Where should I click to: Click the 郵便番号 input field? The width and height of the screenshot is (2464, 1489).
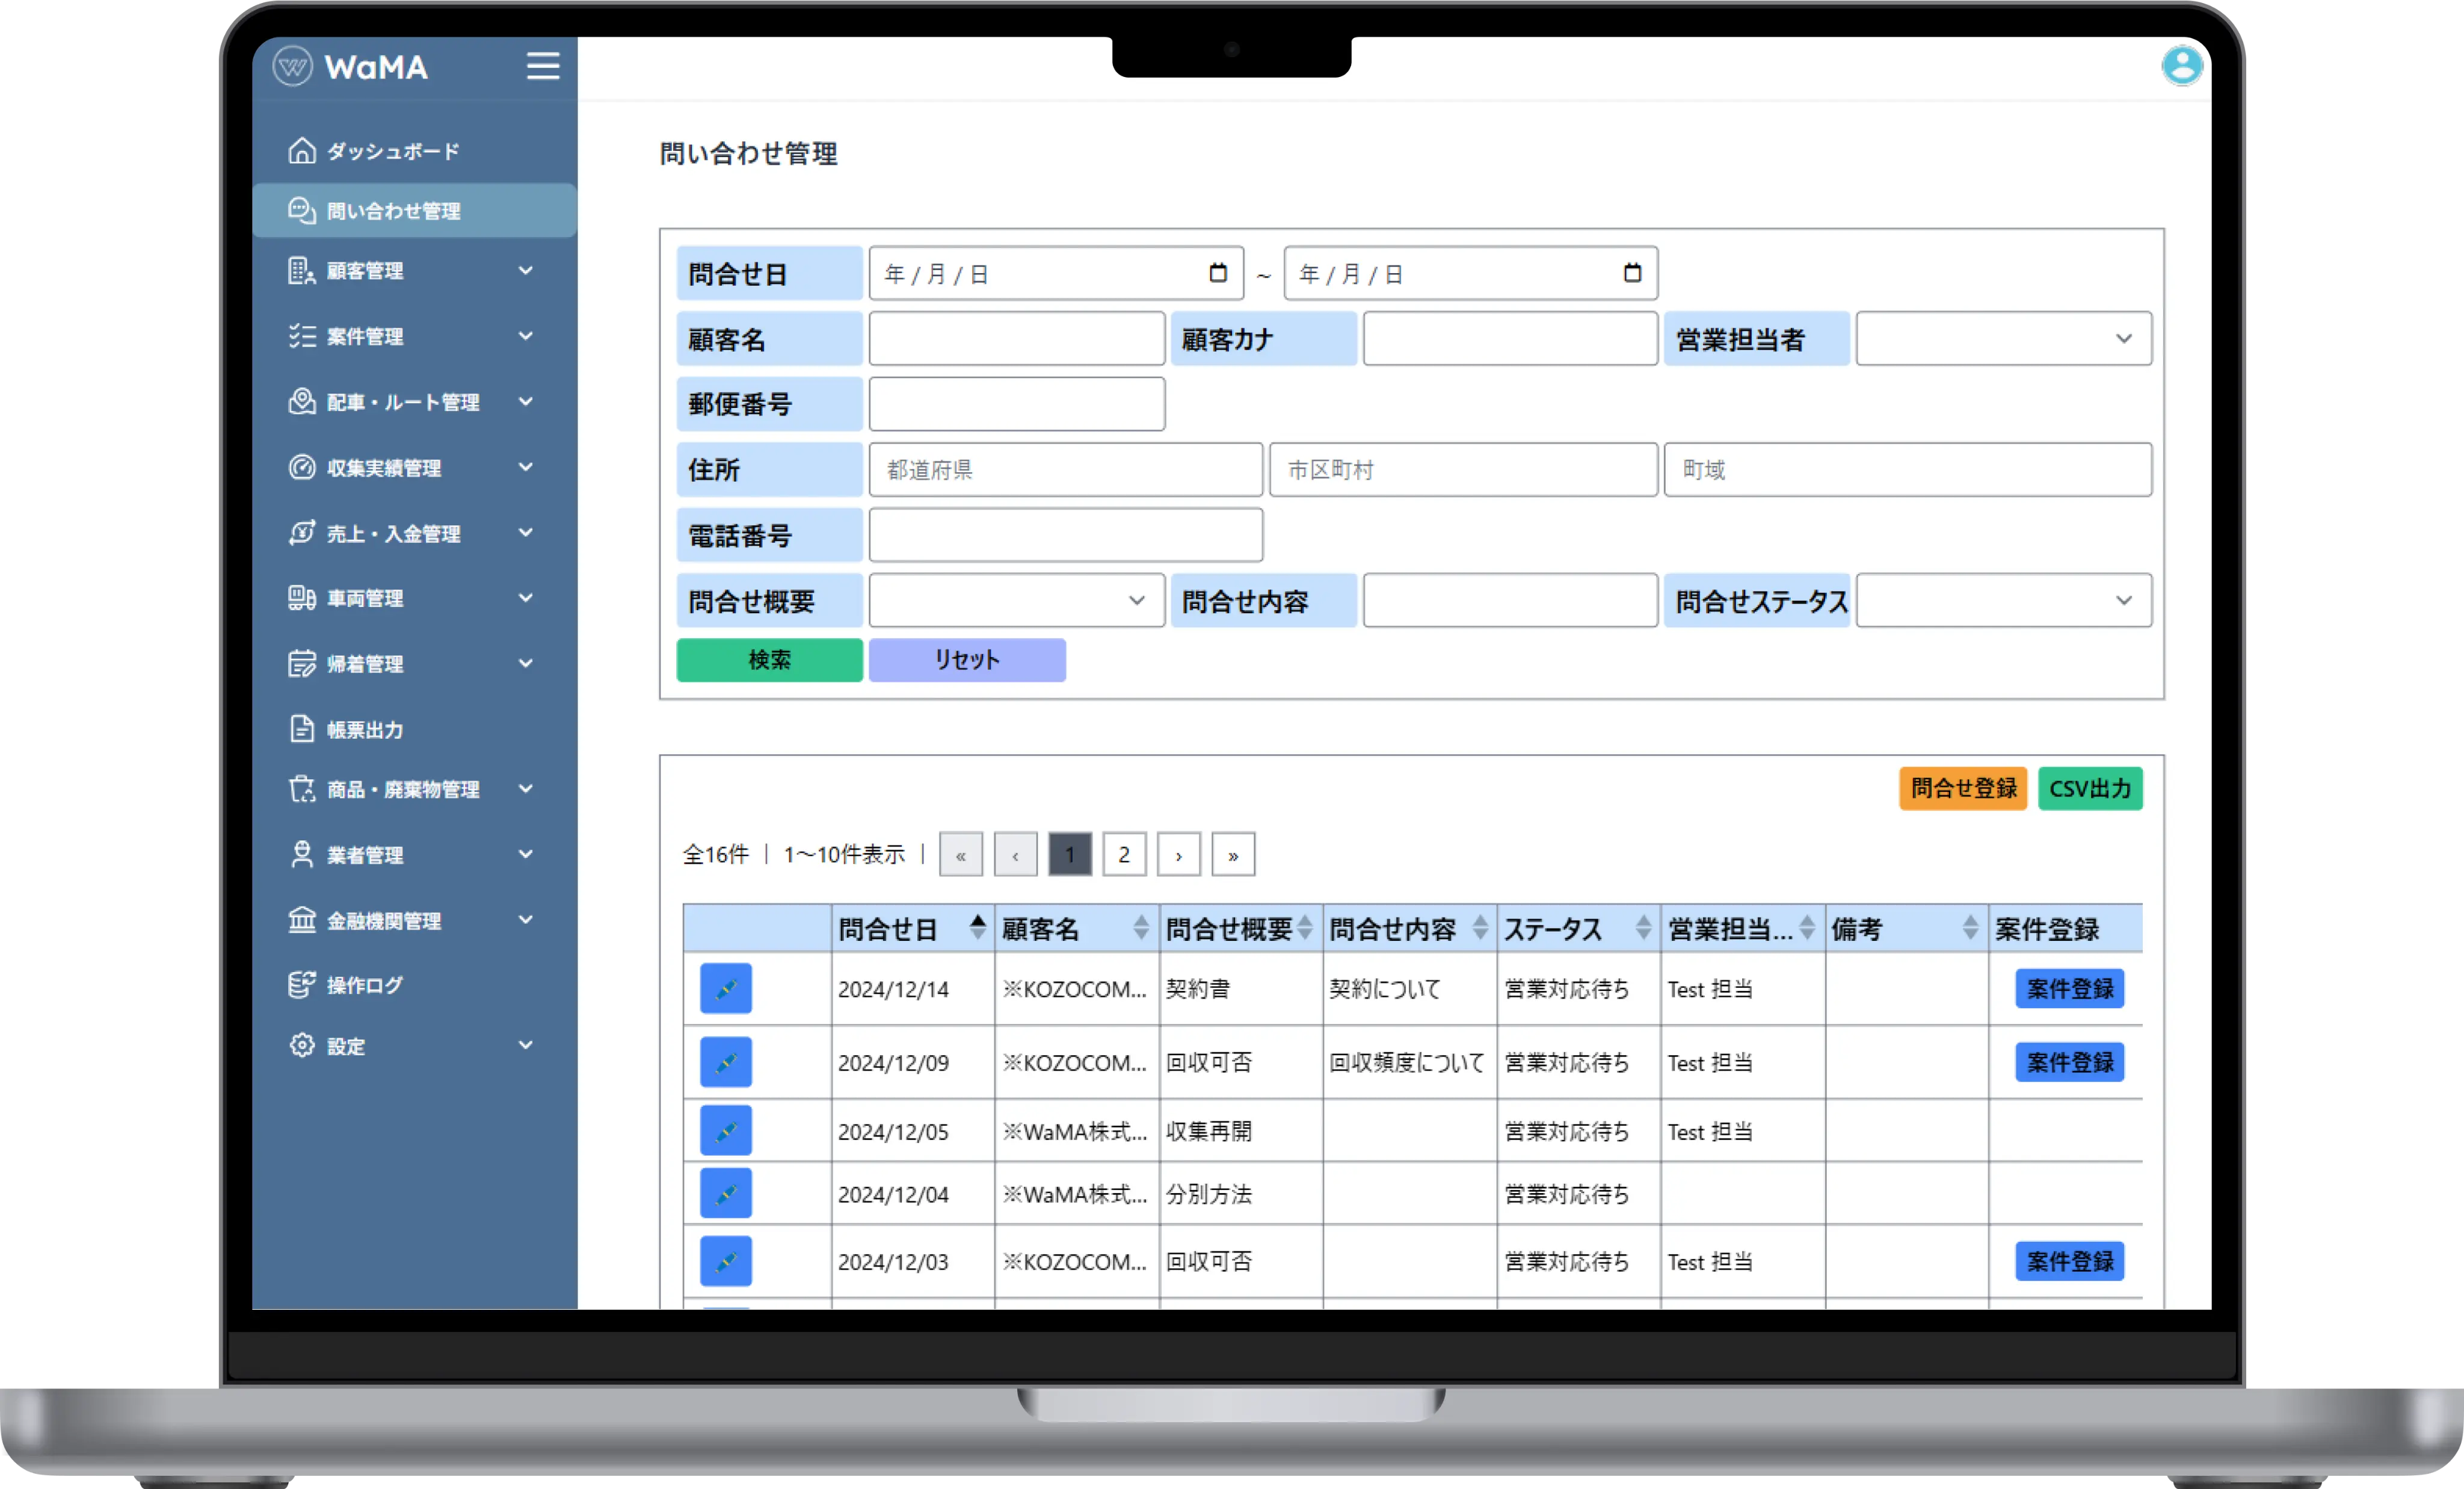(1016, 404)
